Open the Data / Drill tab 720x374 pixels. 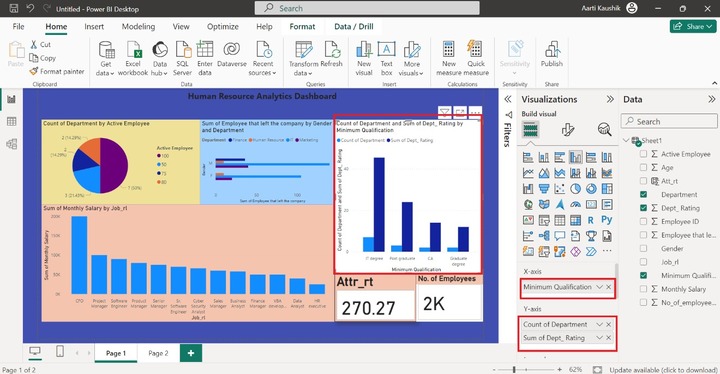(354, 27)
